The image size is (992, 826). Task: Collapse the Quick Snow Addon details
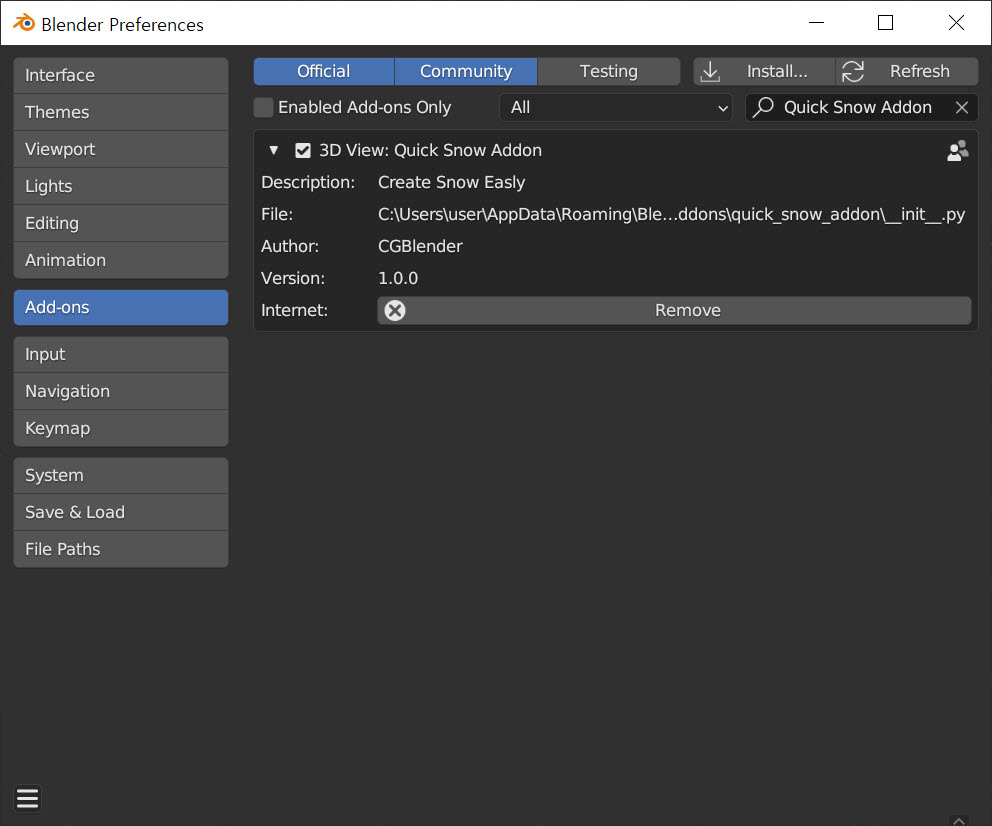point(274,151)
